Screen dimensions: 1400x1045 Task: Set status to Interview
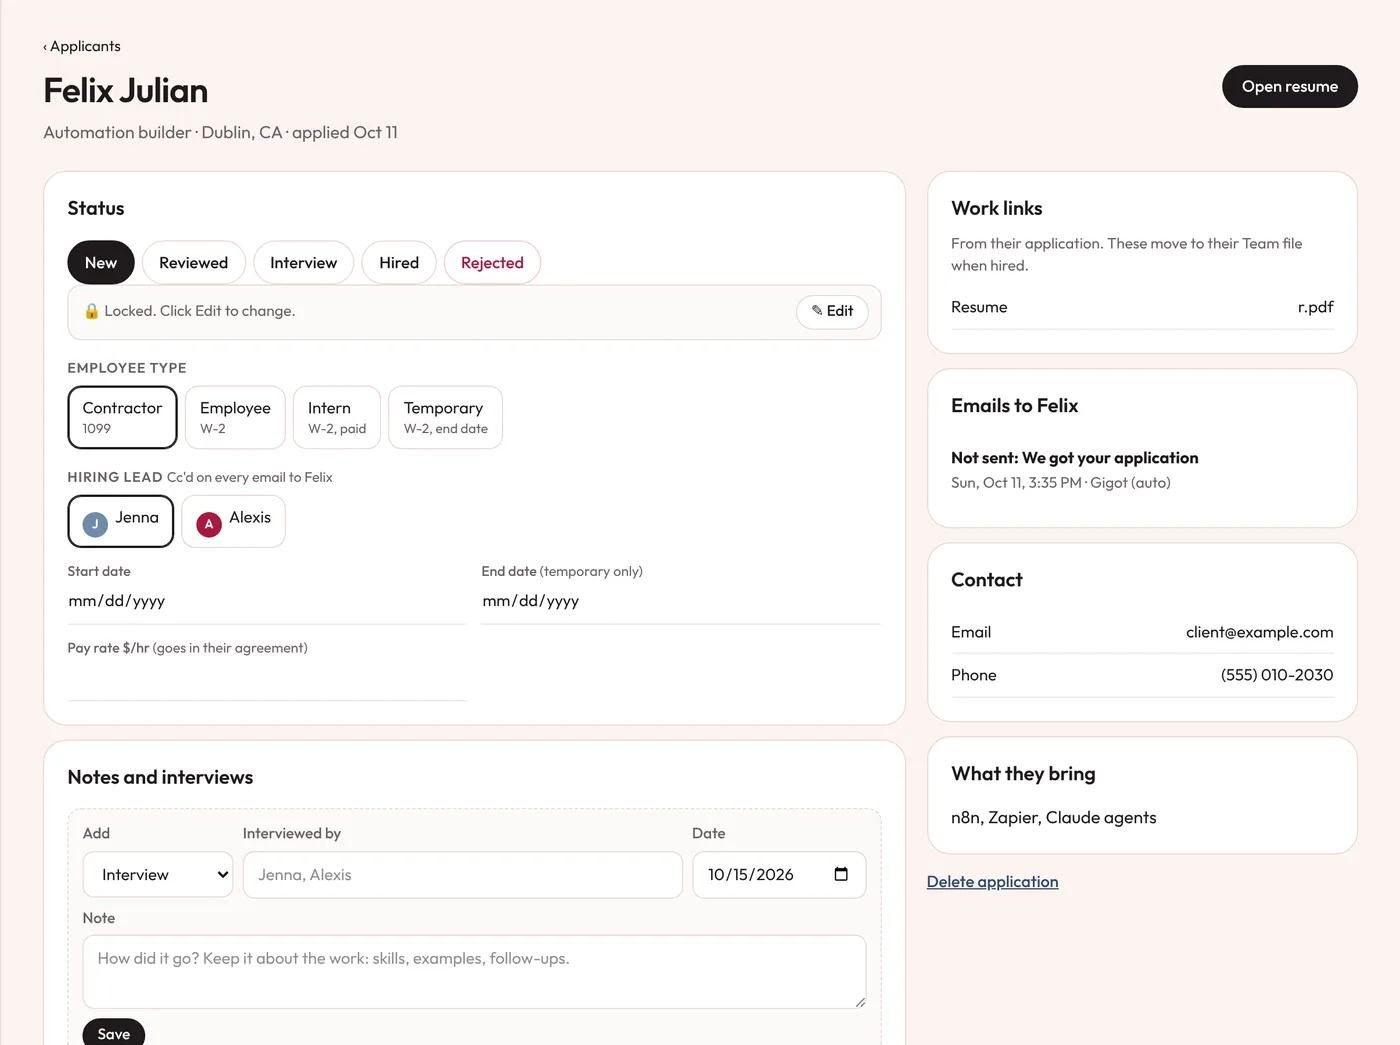pyautogui.click(x=303, y=263)
